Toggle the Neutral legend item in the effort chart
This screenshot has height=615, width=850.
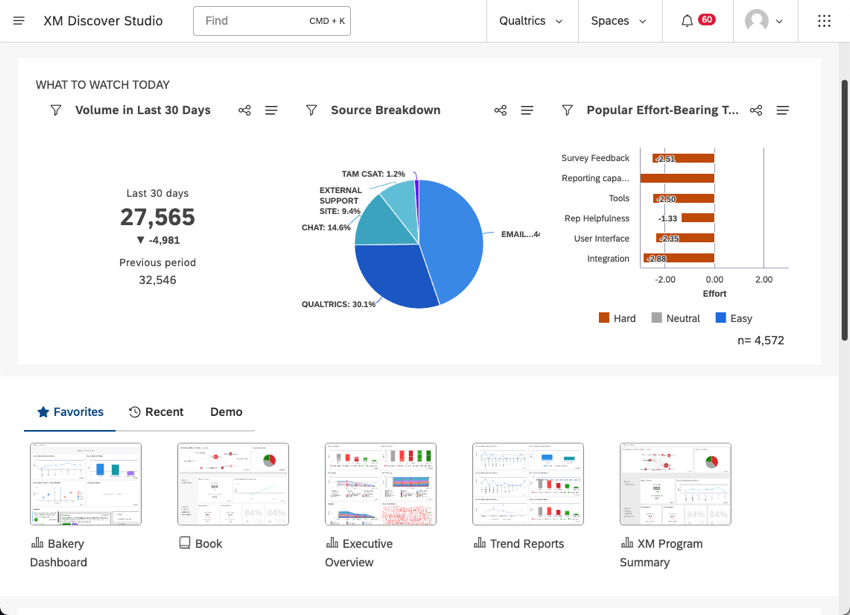675,318
